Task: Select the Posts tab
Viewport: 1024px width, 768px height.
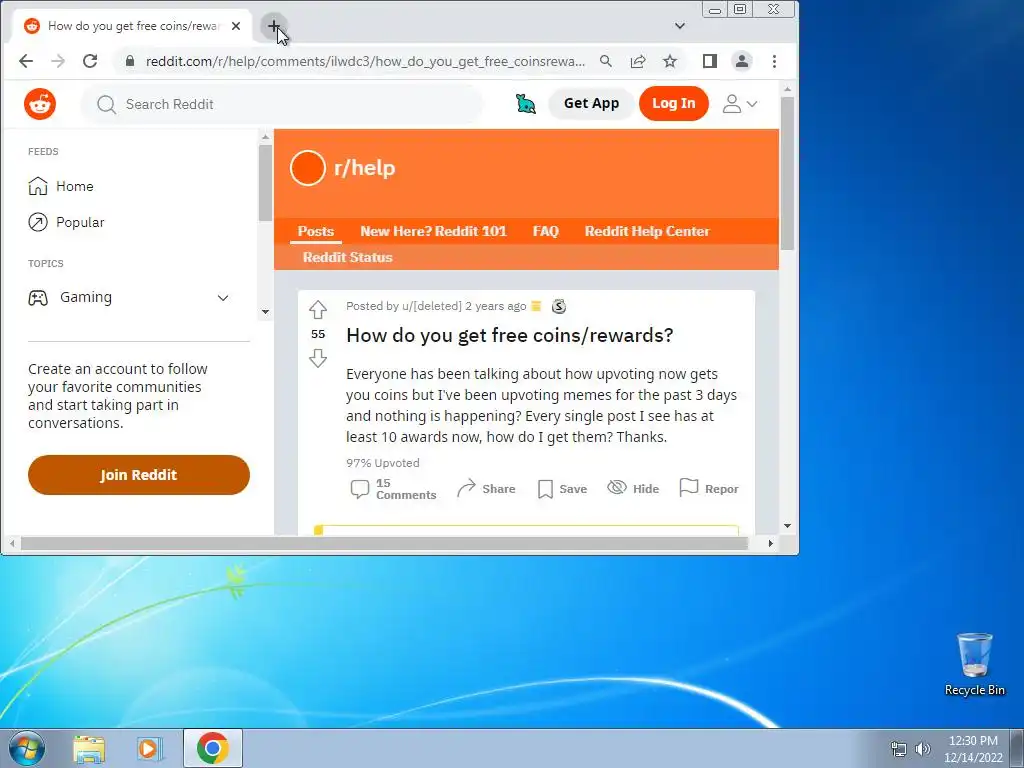Action: coord(315,231)
